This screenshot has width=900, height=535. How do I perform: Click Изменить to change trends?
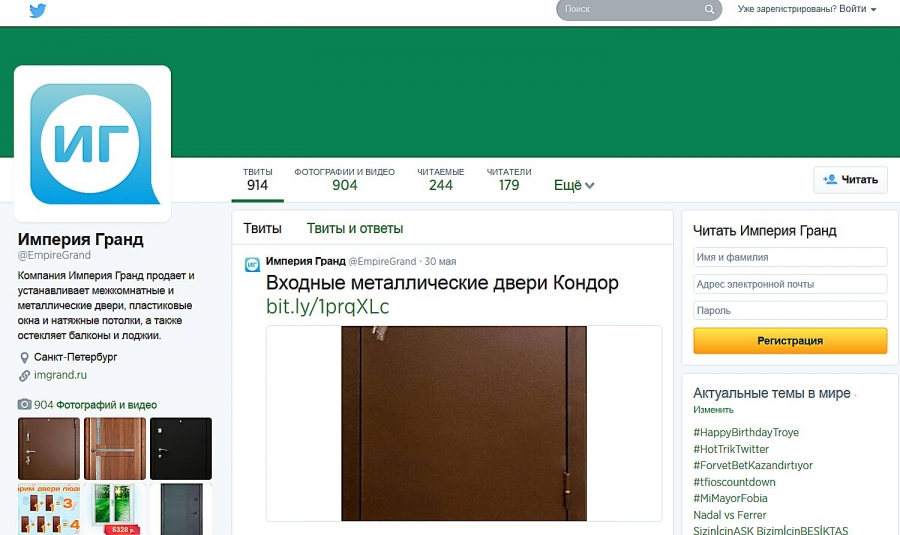713,410
